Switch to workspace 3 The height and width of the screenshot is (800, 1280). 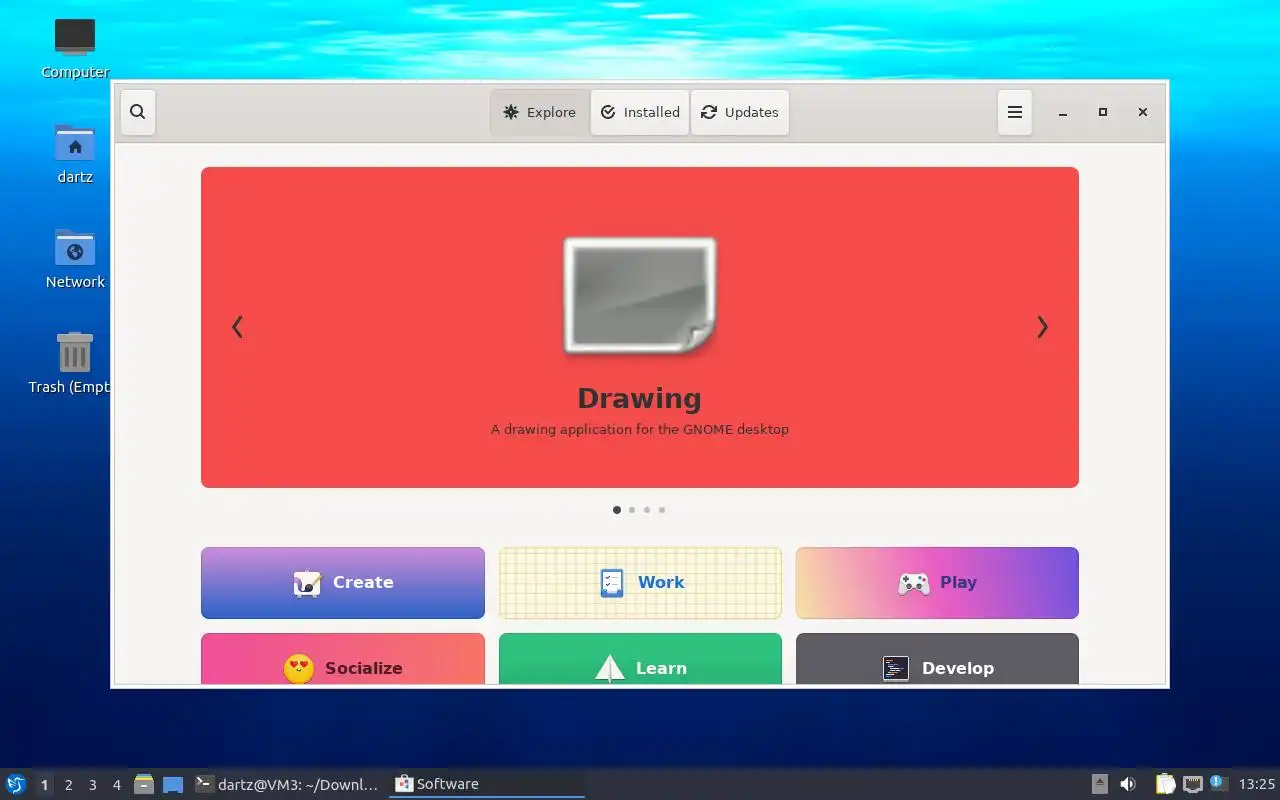pyautogui.click(x=92, y=785)
